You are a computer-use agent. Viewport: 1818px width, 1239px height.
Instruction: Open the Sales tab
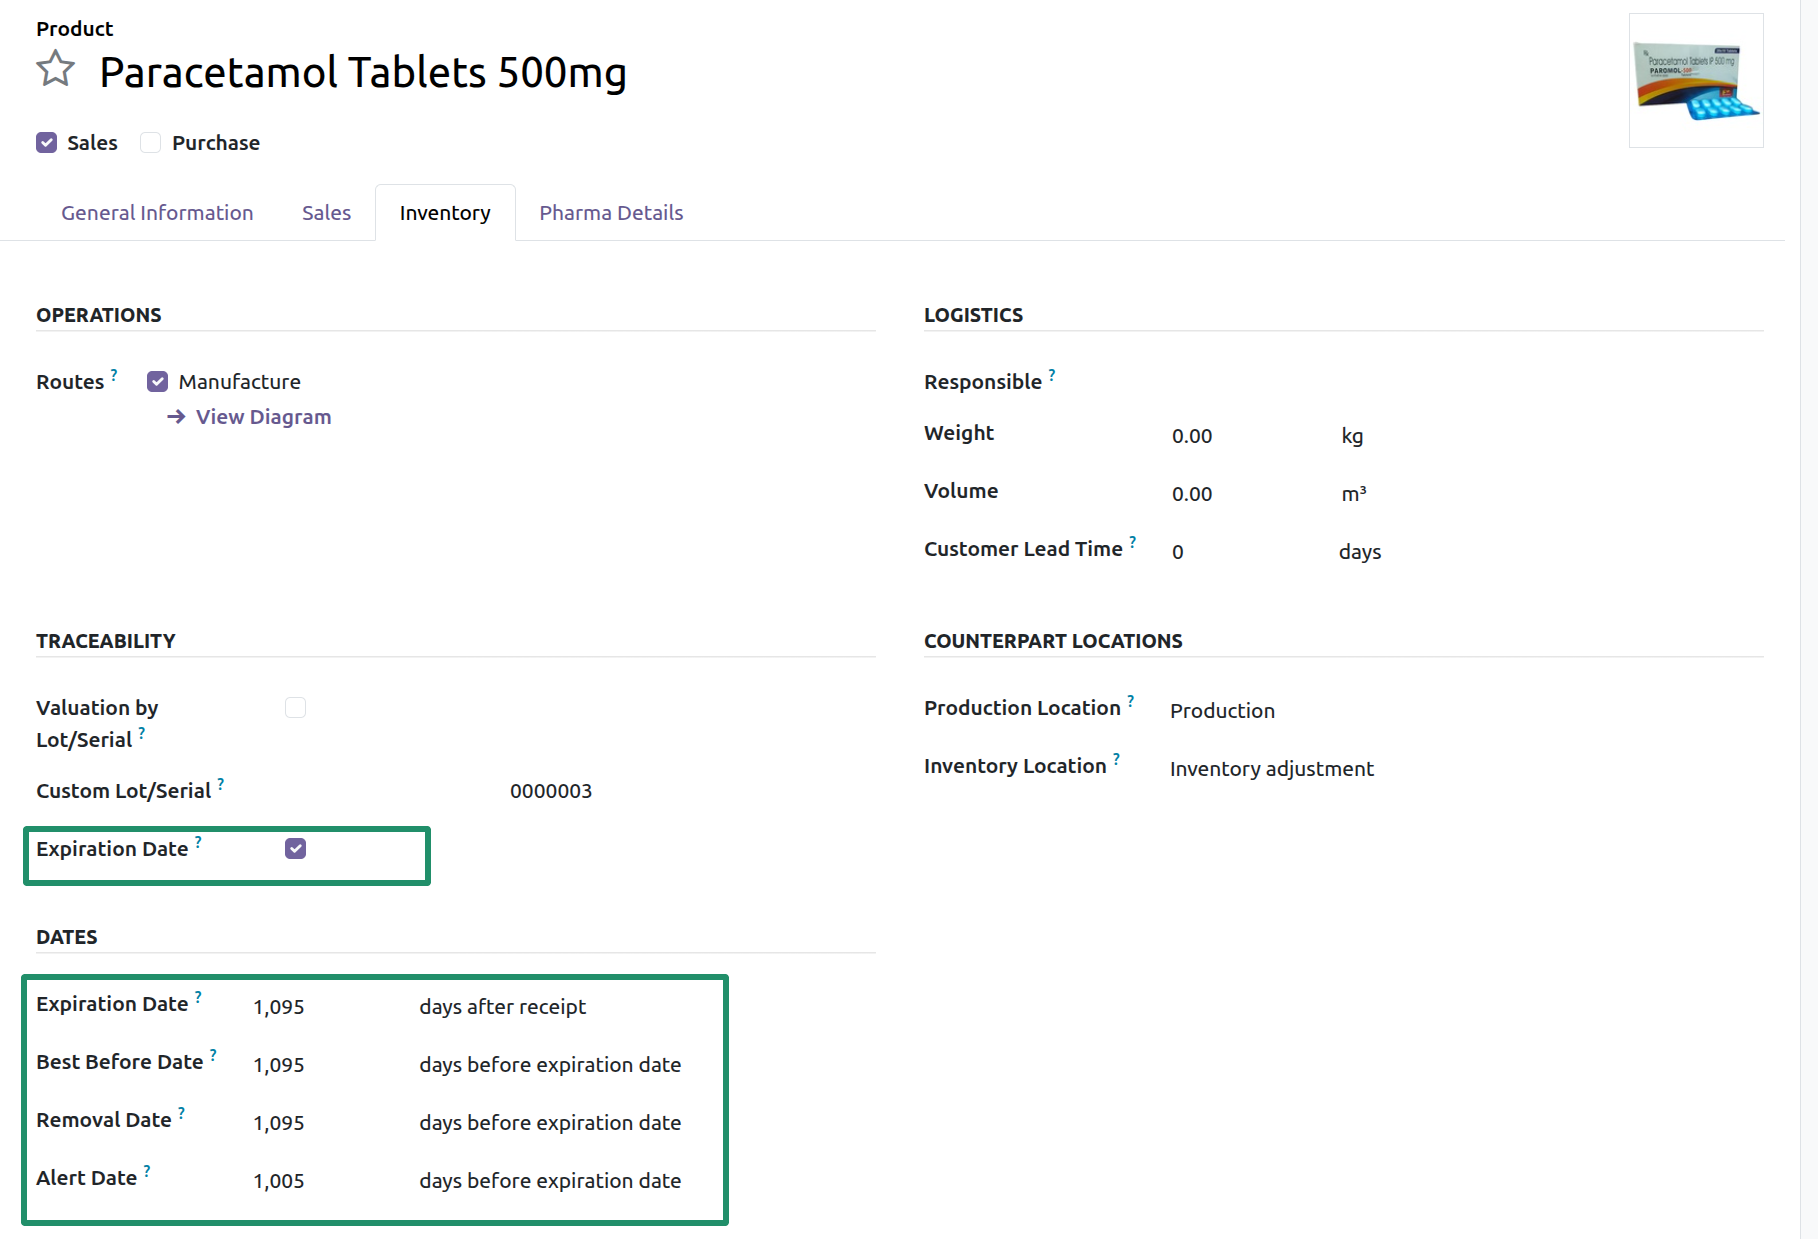(x=327, y=213)
